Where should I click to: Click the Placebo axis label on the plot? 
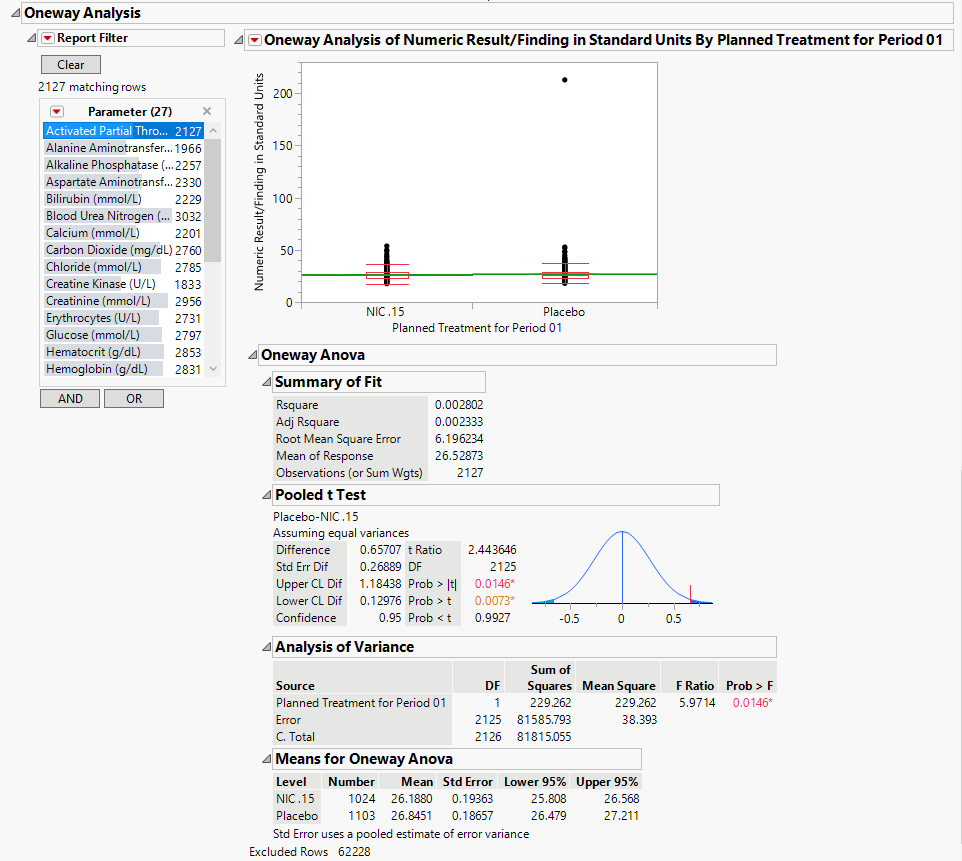[563, 312]
